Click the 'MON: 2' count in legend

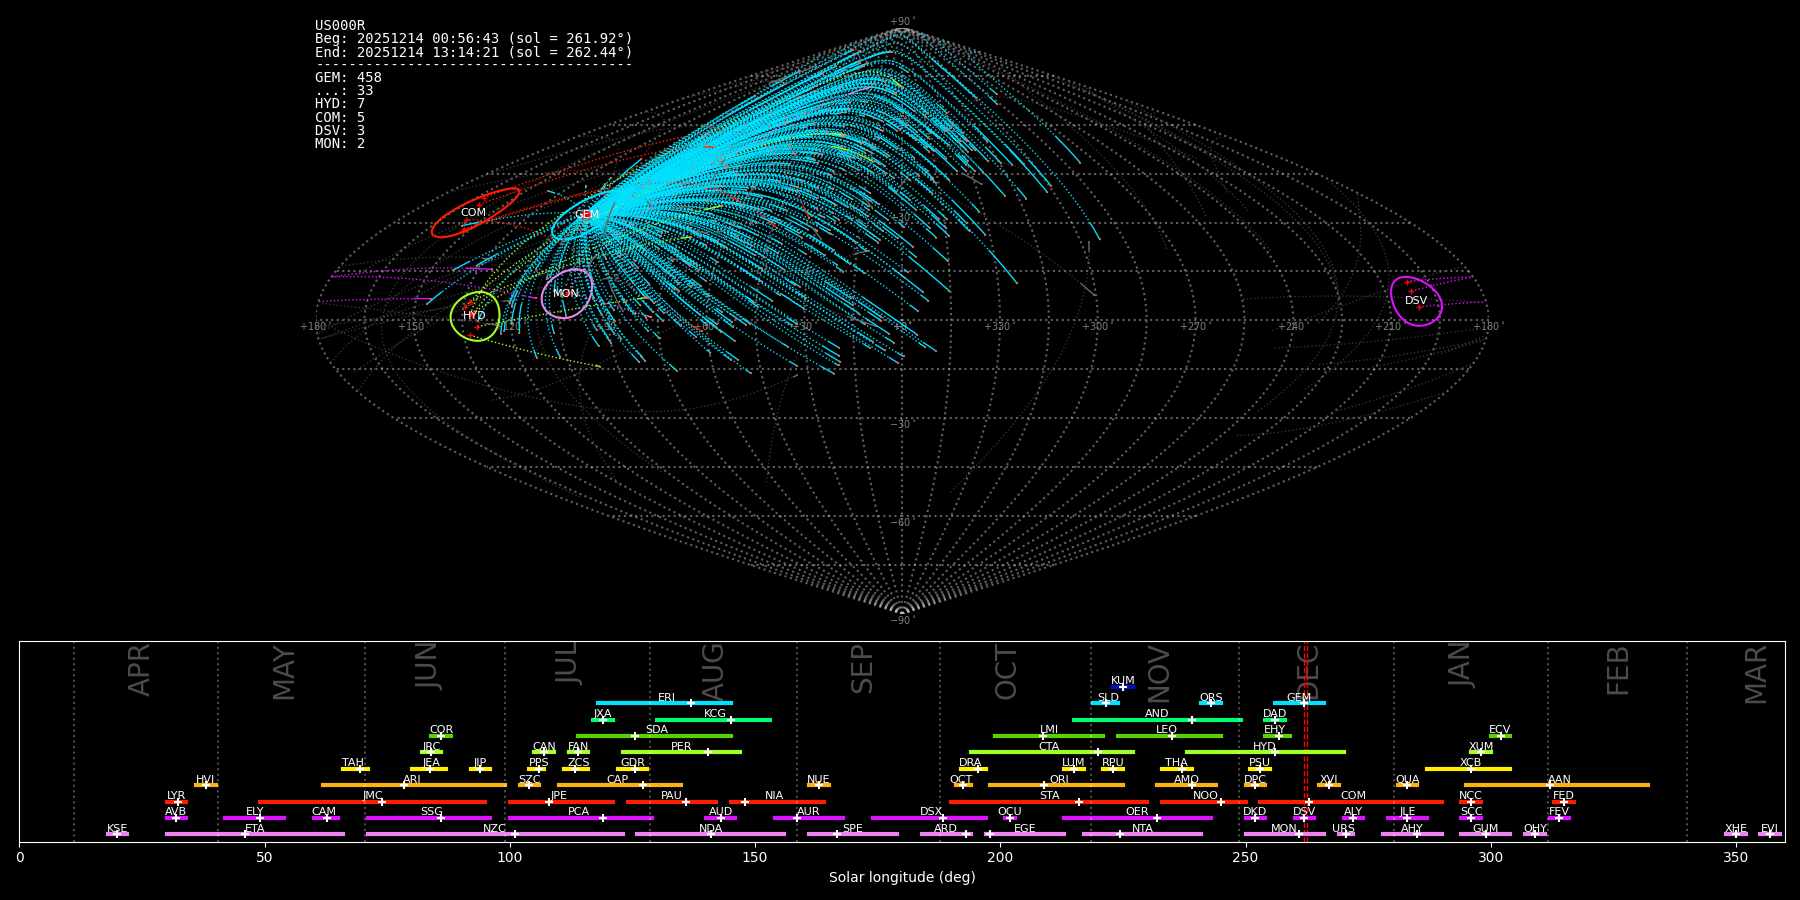(340, 143)
